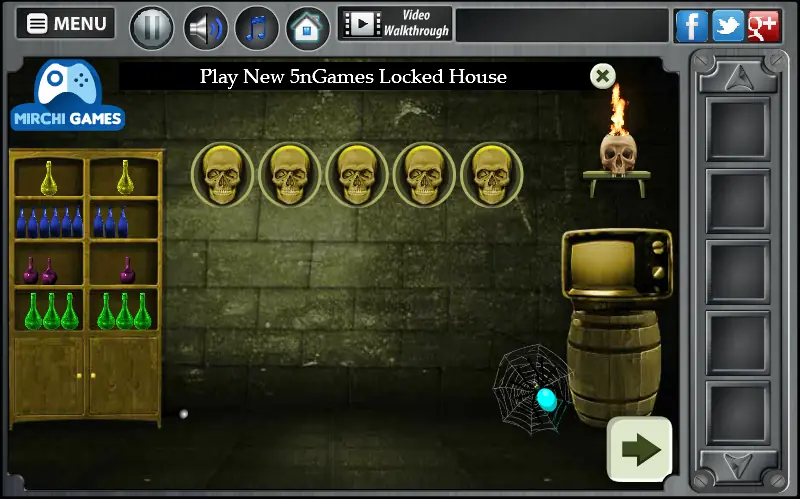Share on Twitter
This screenshot has height=499, width=800.
tap(728, 26)
